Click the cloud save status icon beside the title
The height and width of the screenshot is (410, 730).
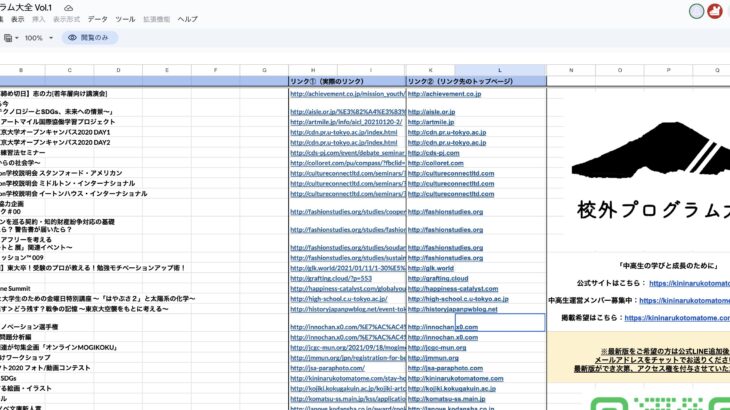point(68,8)
